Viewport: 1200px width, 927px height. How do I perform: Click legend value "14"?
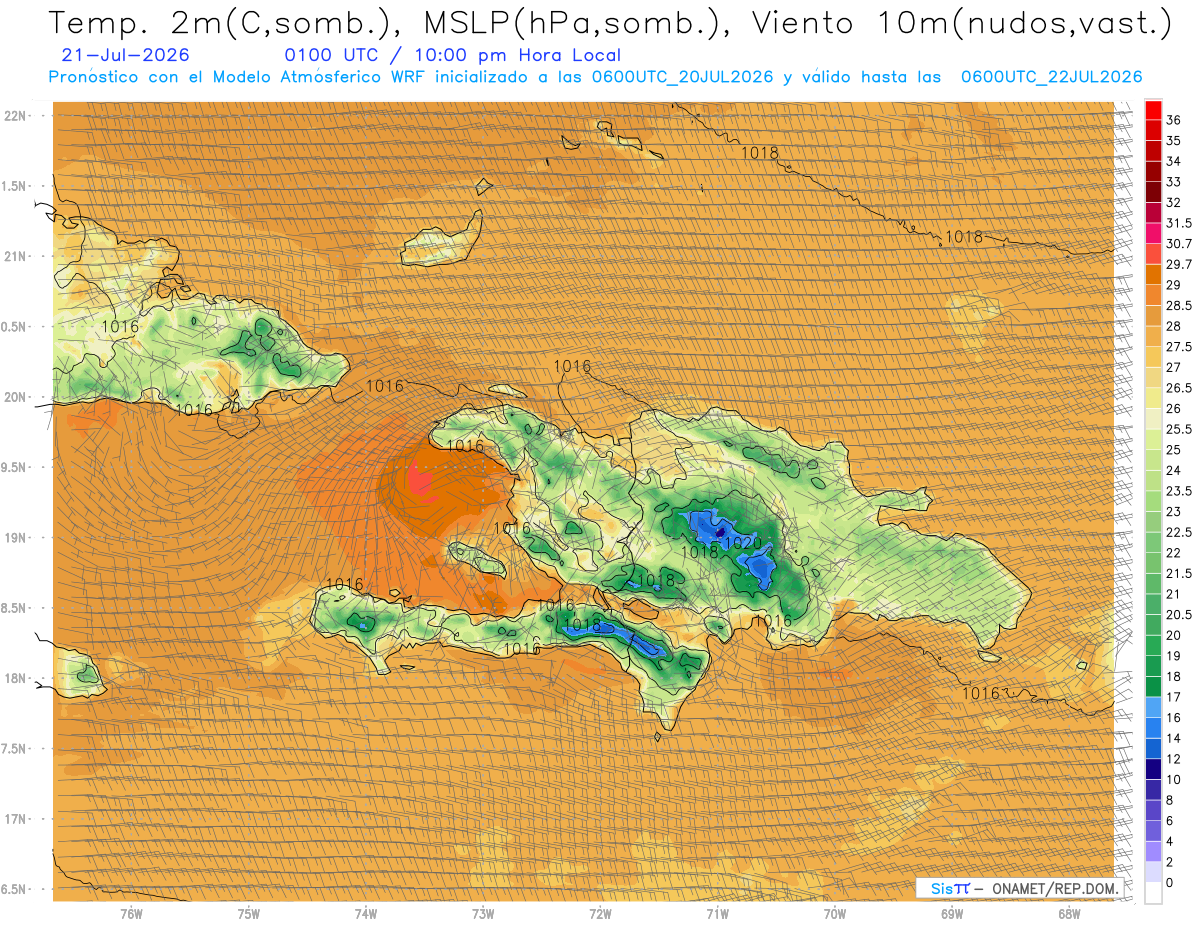[x=1174, y=738]
